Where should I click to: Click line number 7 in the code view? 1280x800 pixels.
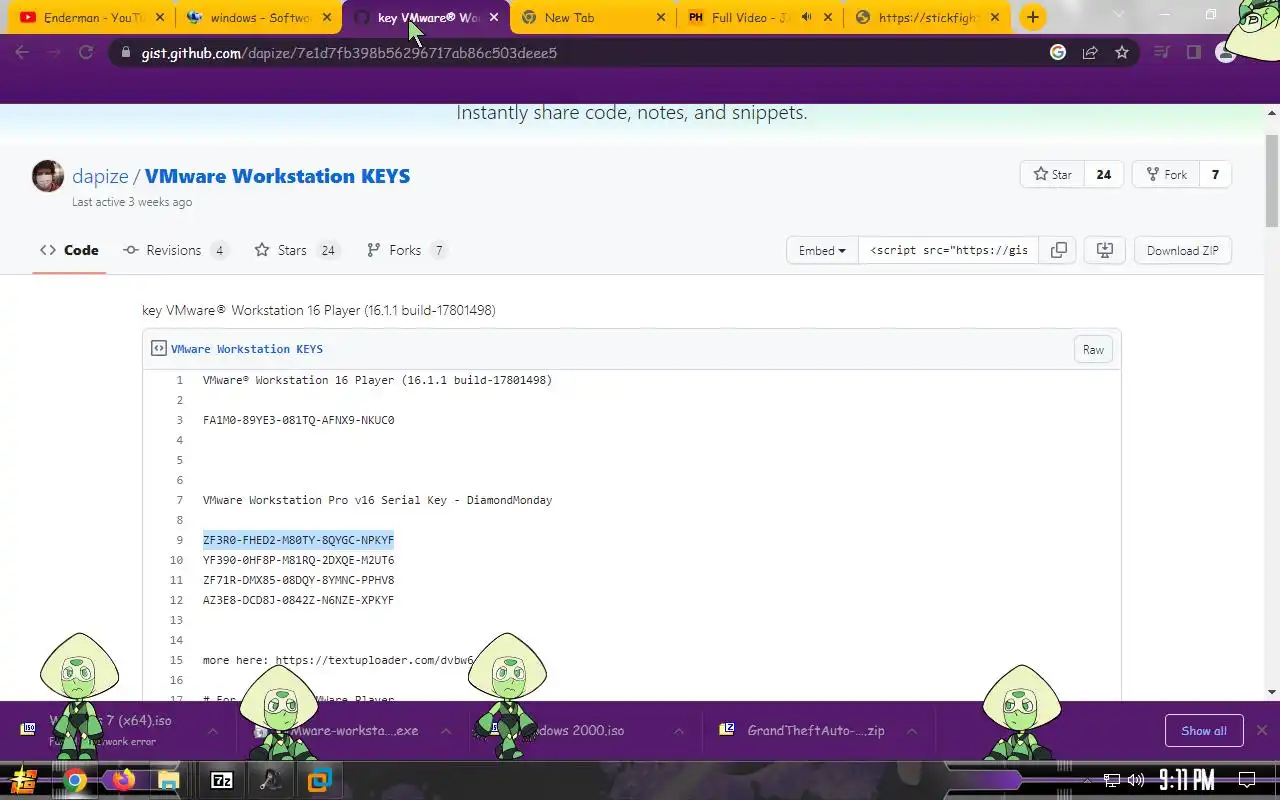tap(180, 500)
